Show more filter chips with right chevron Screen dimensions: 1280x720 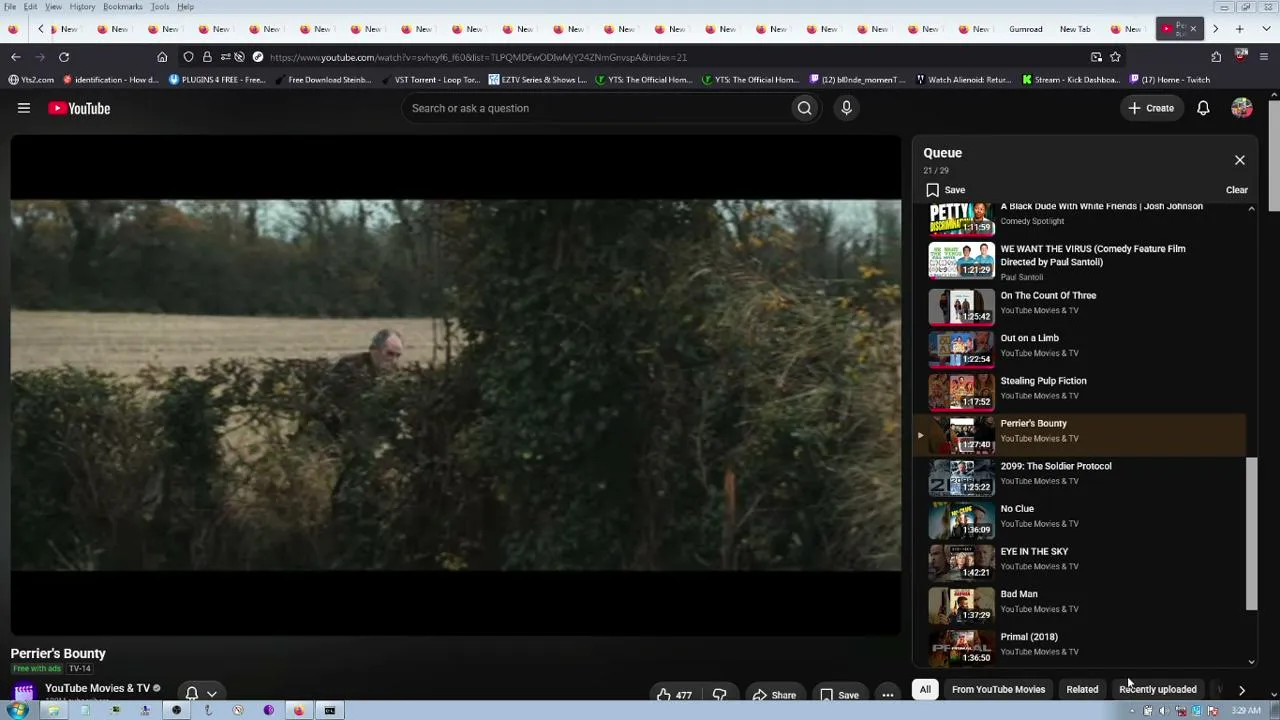tap(1242, 690)
